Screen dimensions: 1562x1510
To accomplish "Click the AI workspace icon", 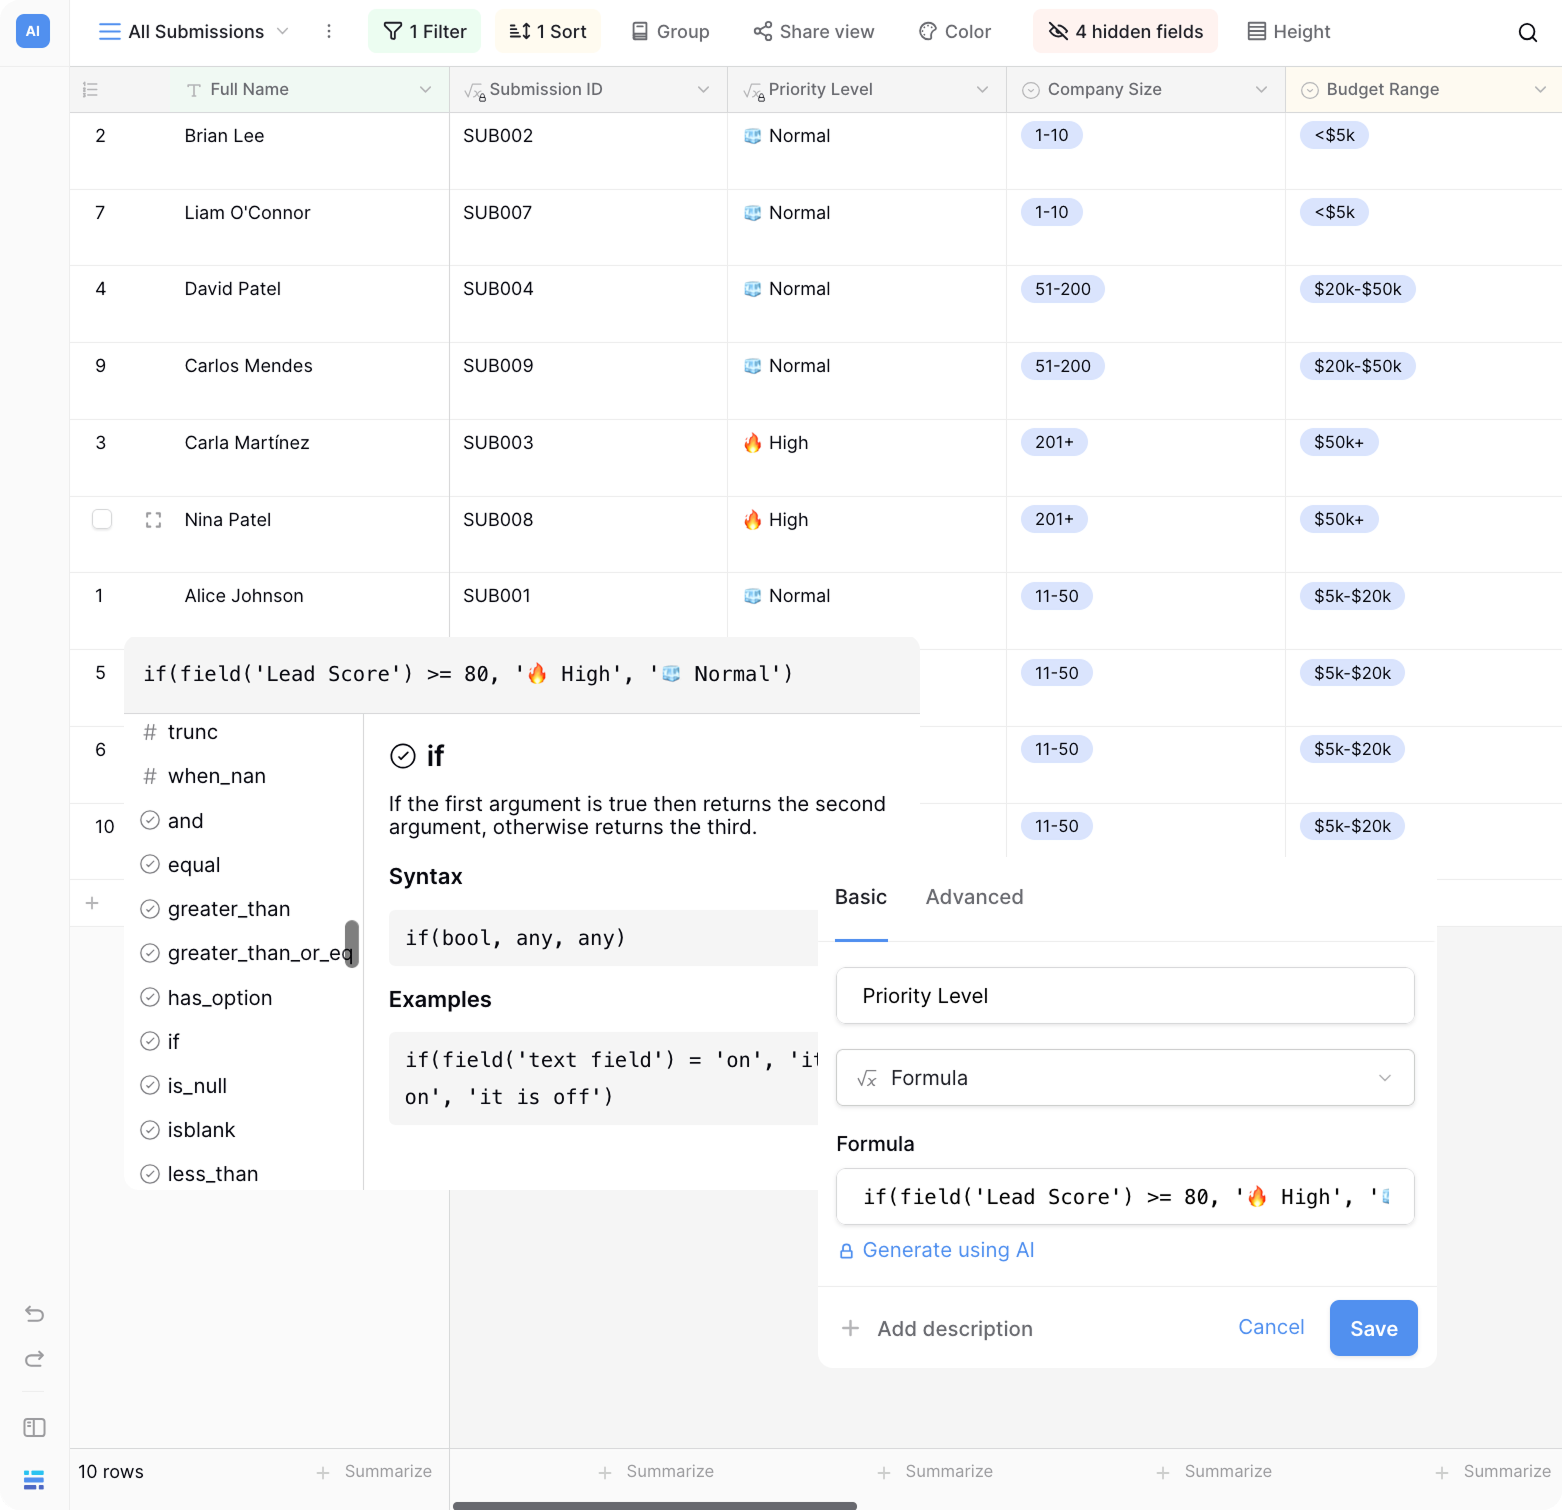I will tap(33, 31).
